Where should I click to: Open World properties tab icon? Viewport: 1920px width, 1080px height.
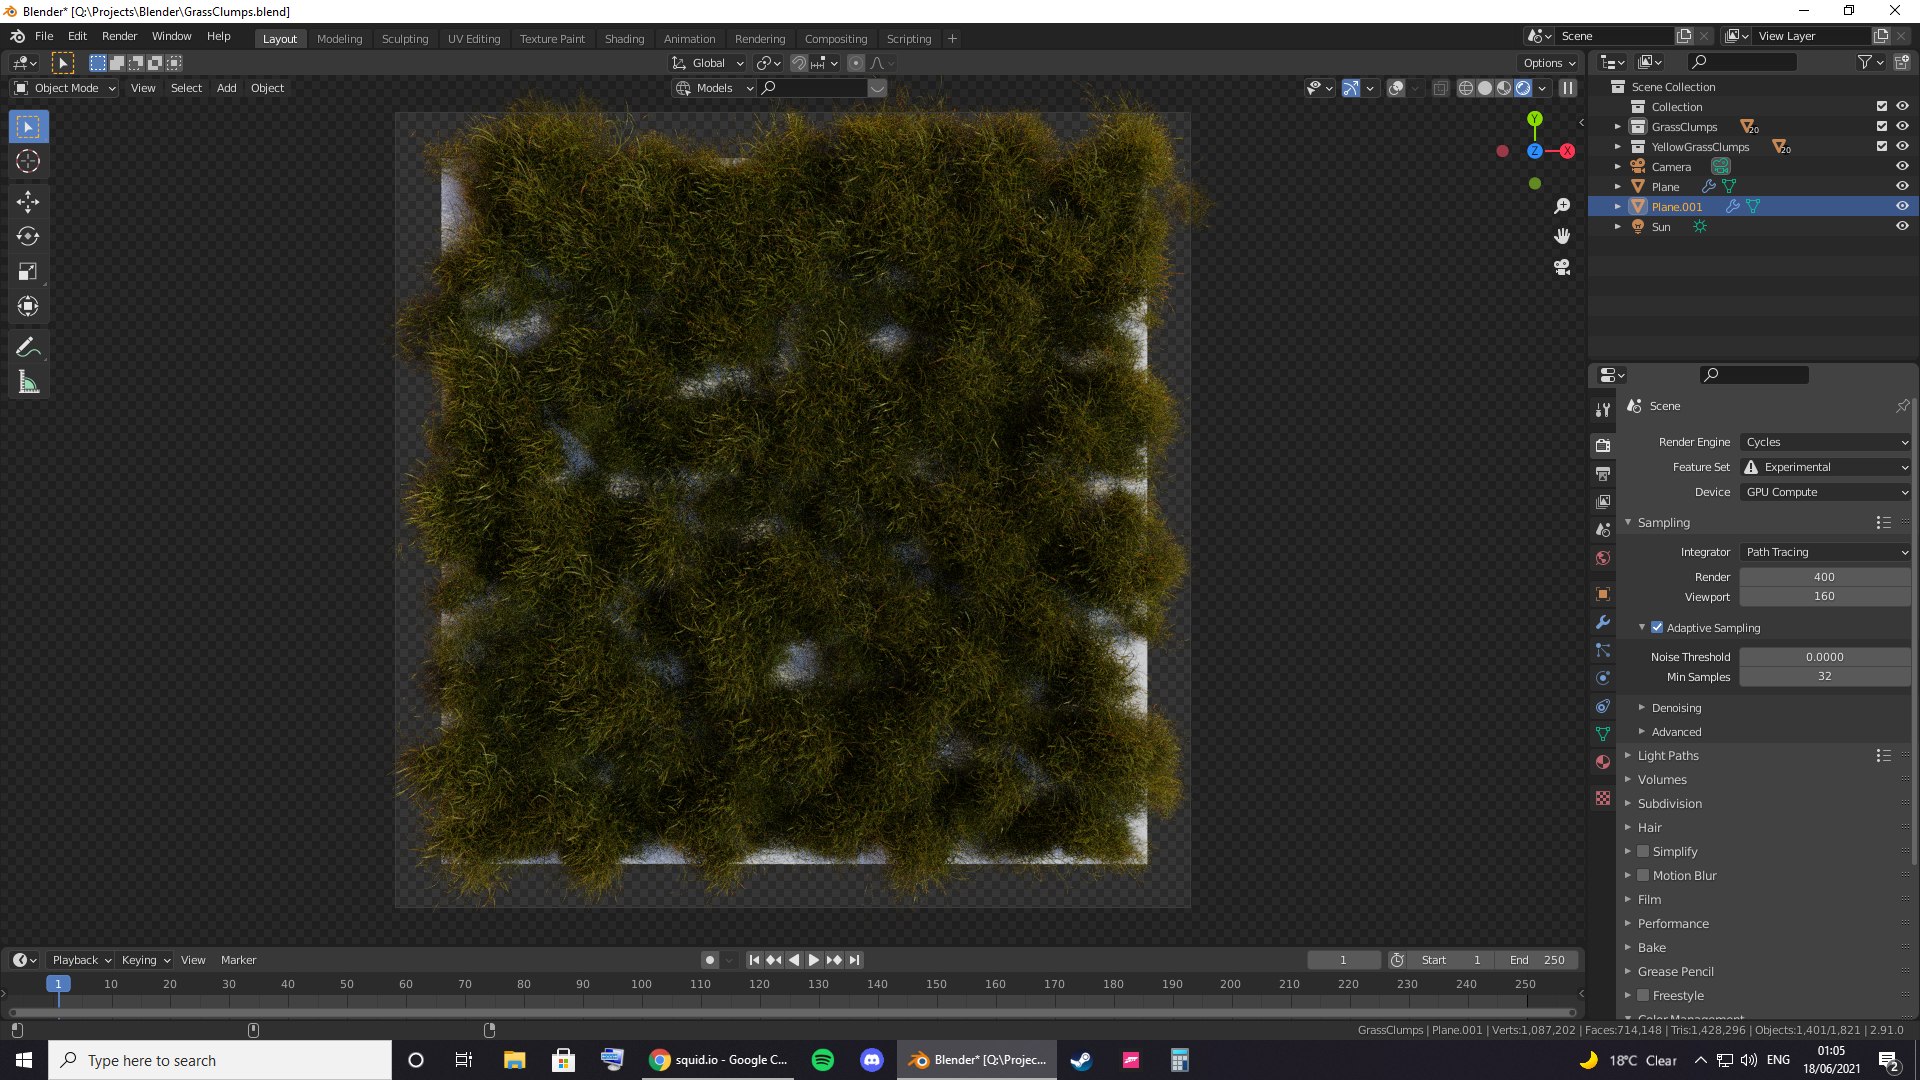pyautogui.click(x=1603, y=558)
